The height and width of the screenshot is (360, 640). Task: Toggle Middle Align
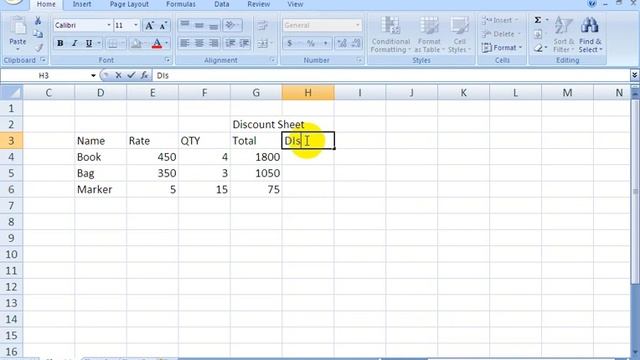[199, 25]
